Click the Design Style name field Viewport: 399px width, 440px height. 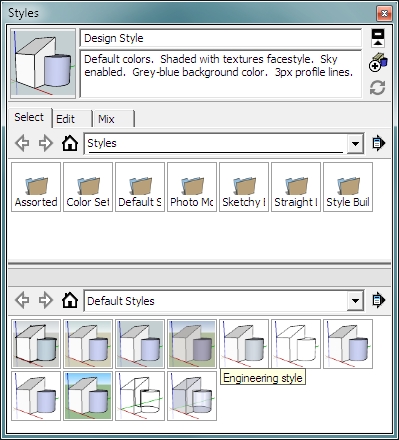point(221,38)
